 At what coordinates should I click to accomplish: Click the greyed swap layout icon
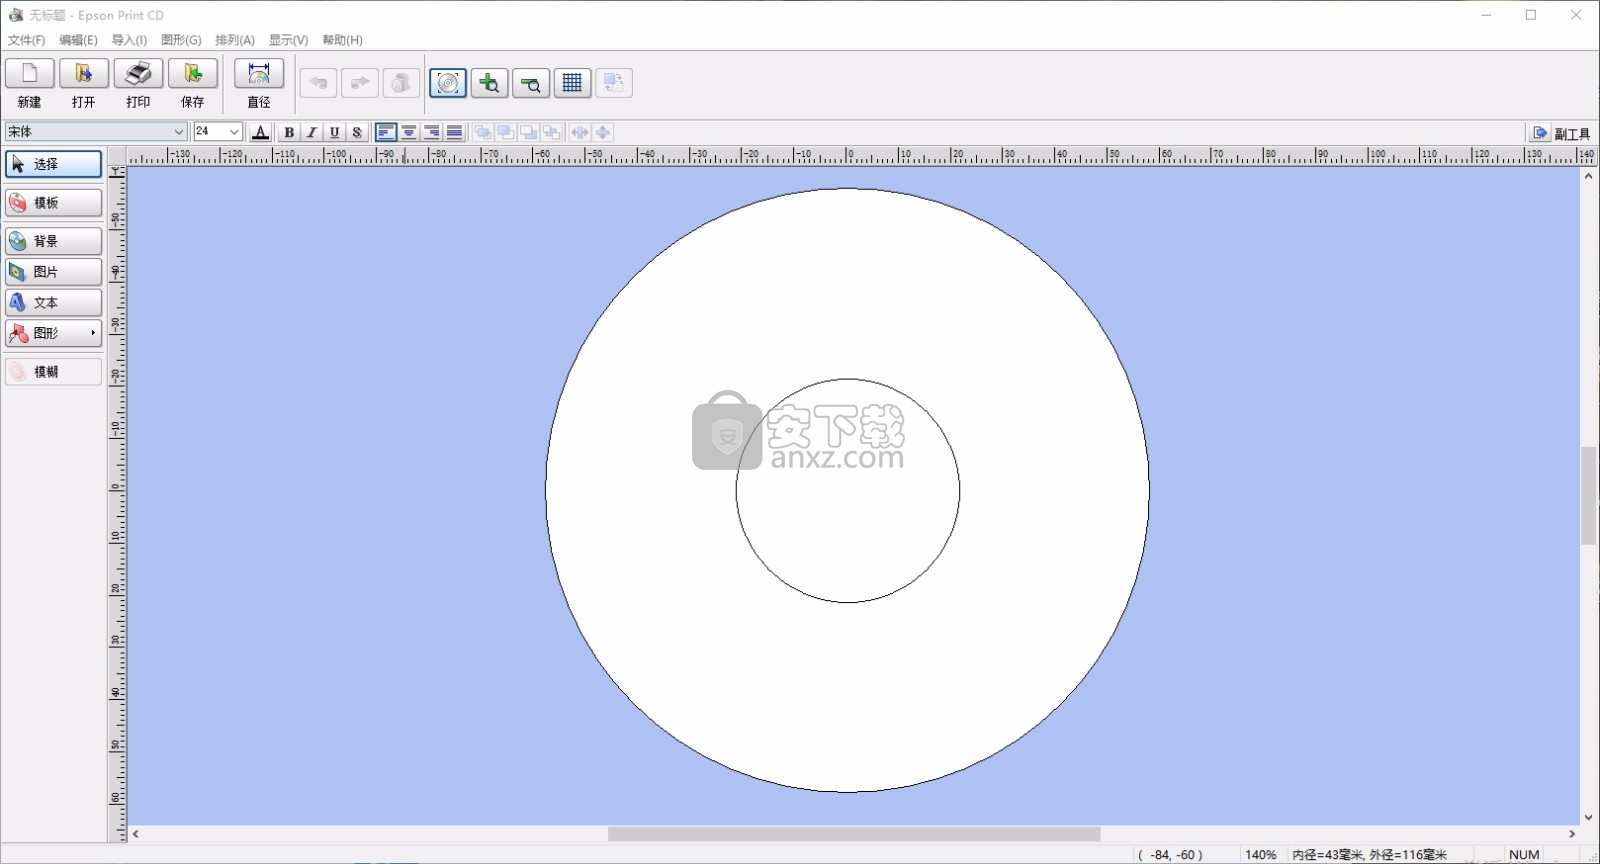pyautogui.click(x=614, y=83)
